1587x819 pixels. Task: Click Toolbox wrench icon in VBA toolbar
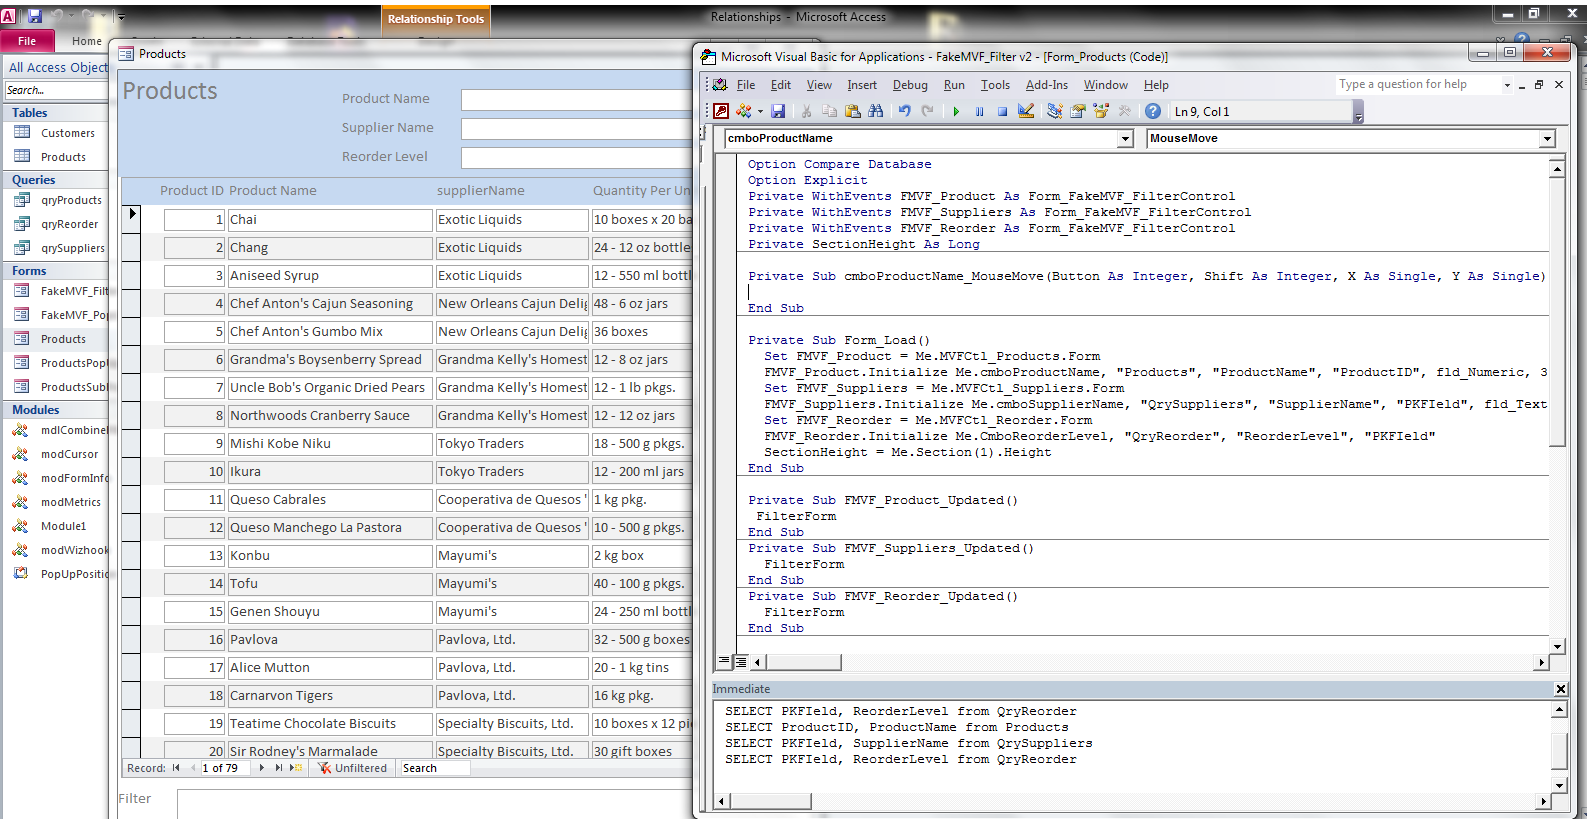[x=1124, y=111]
